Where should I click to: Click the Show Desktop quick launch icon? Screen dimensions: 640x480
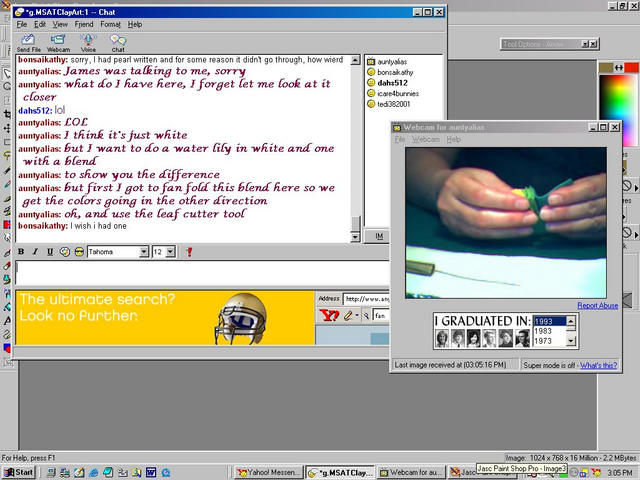(x=79, y=472)
